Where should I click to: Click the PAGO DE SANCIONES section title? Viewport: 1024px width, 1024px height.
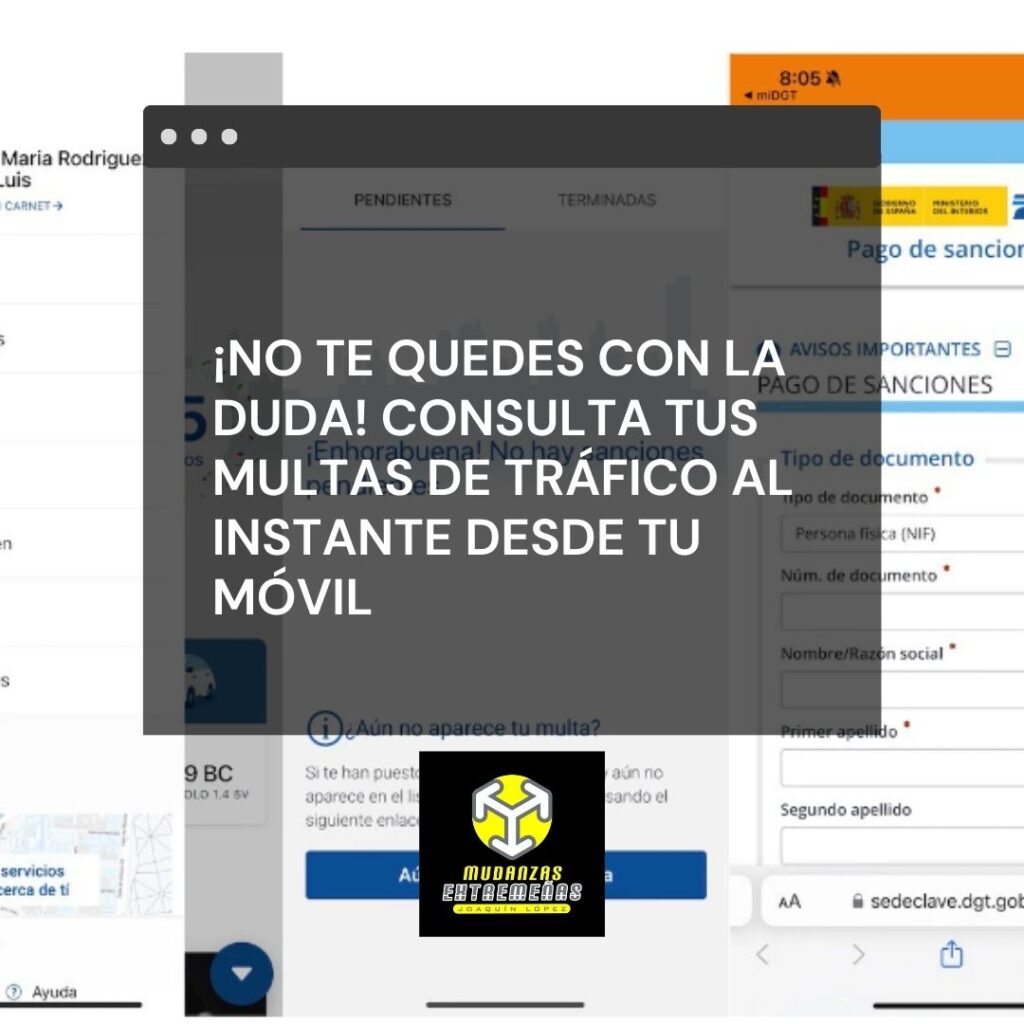874,385
